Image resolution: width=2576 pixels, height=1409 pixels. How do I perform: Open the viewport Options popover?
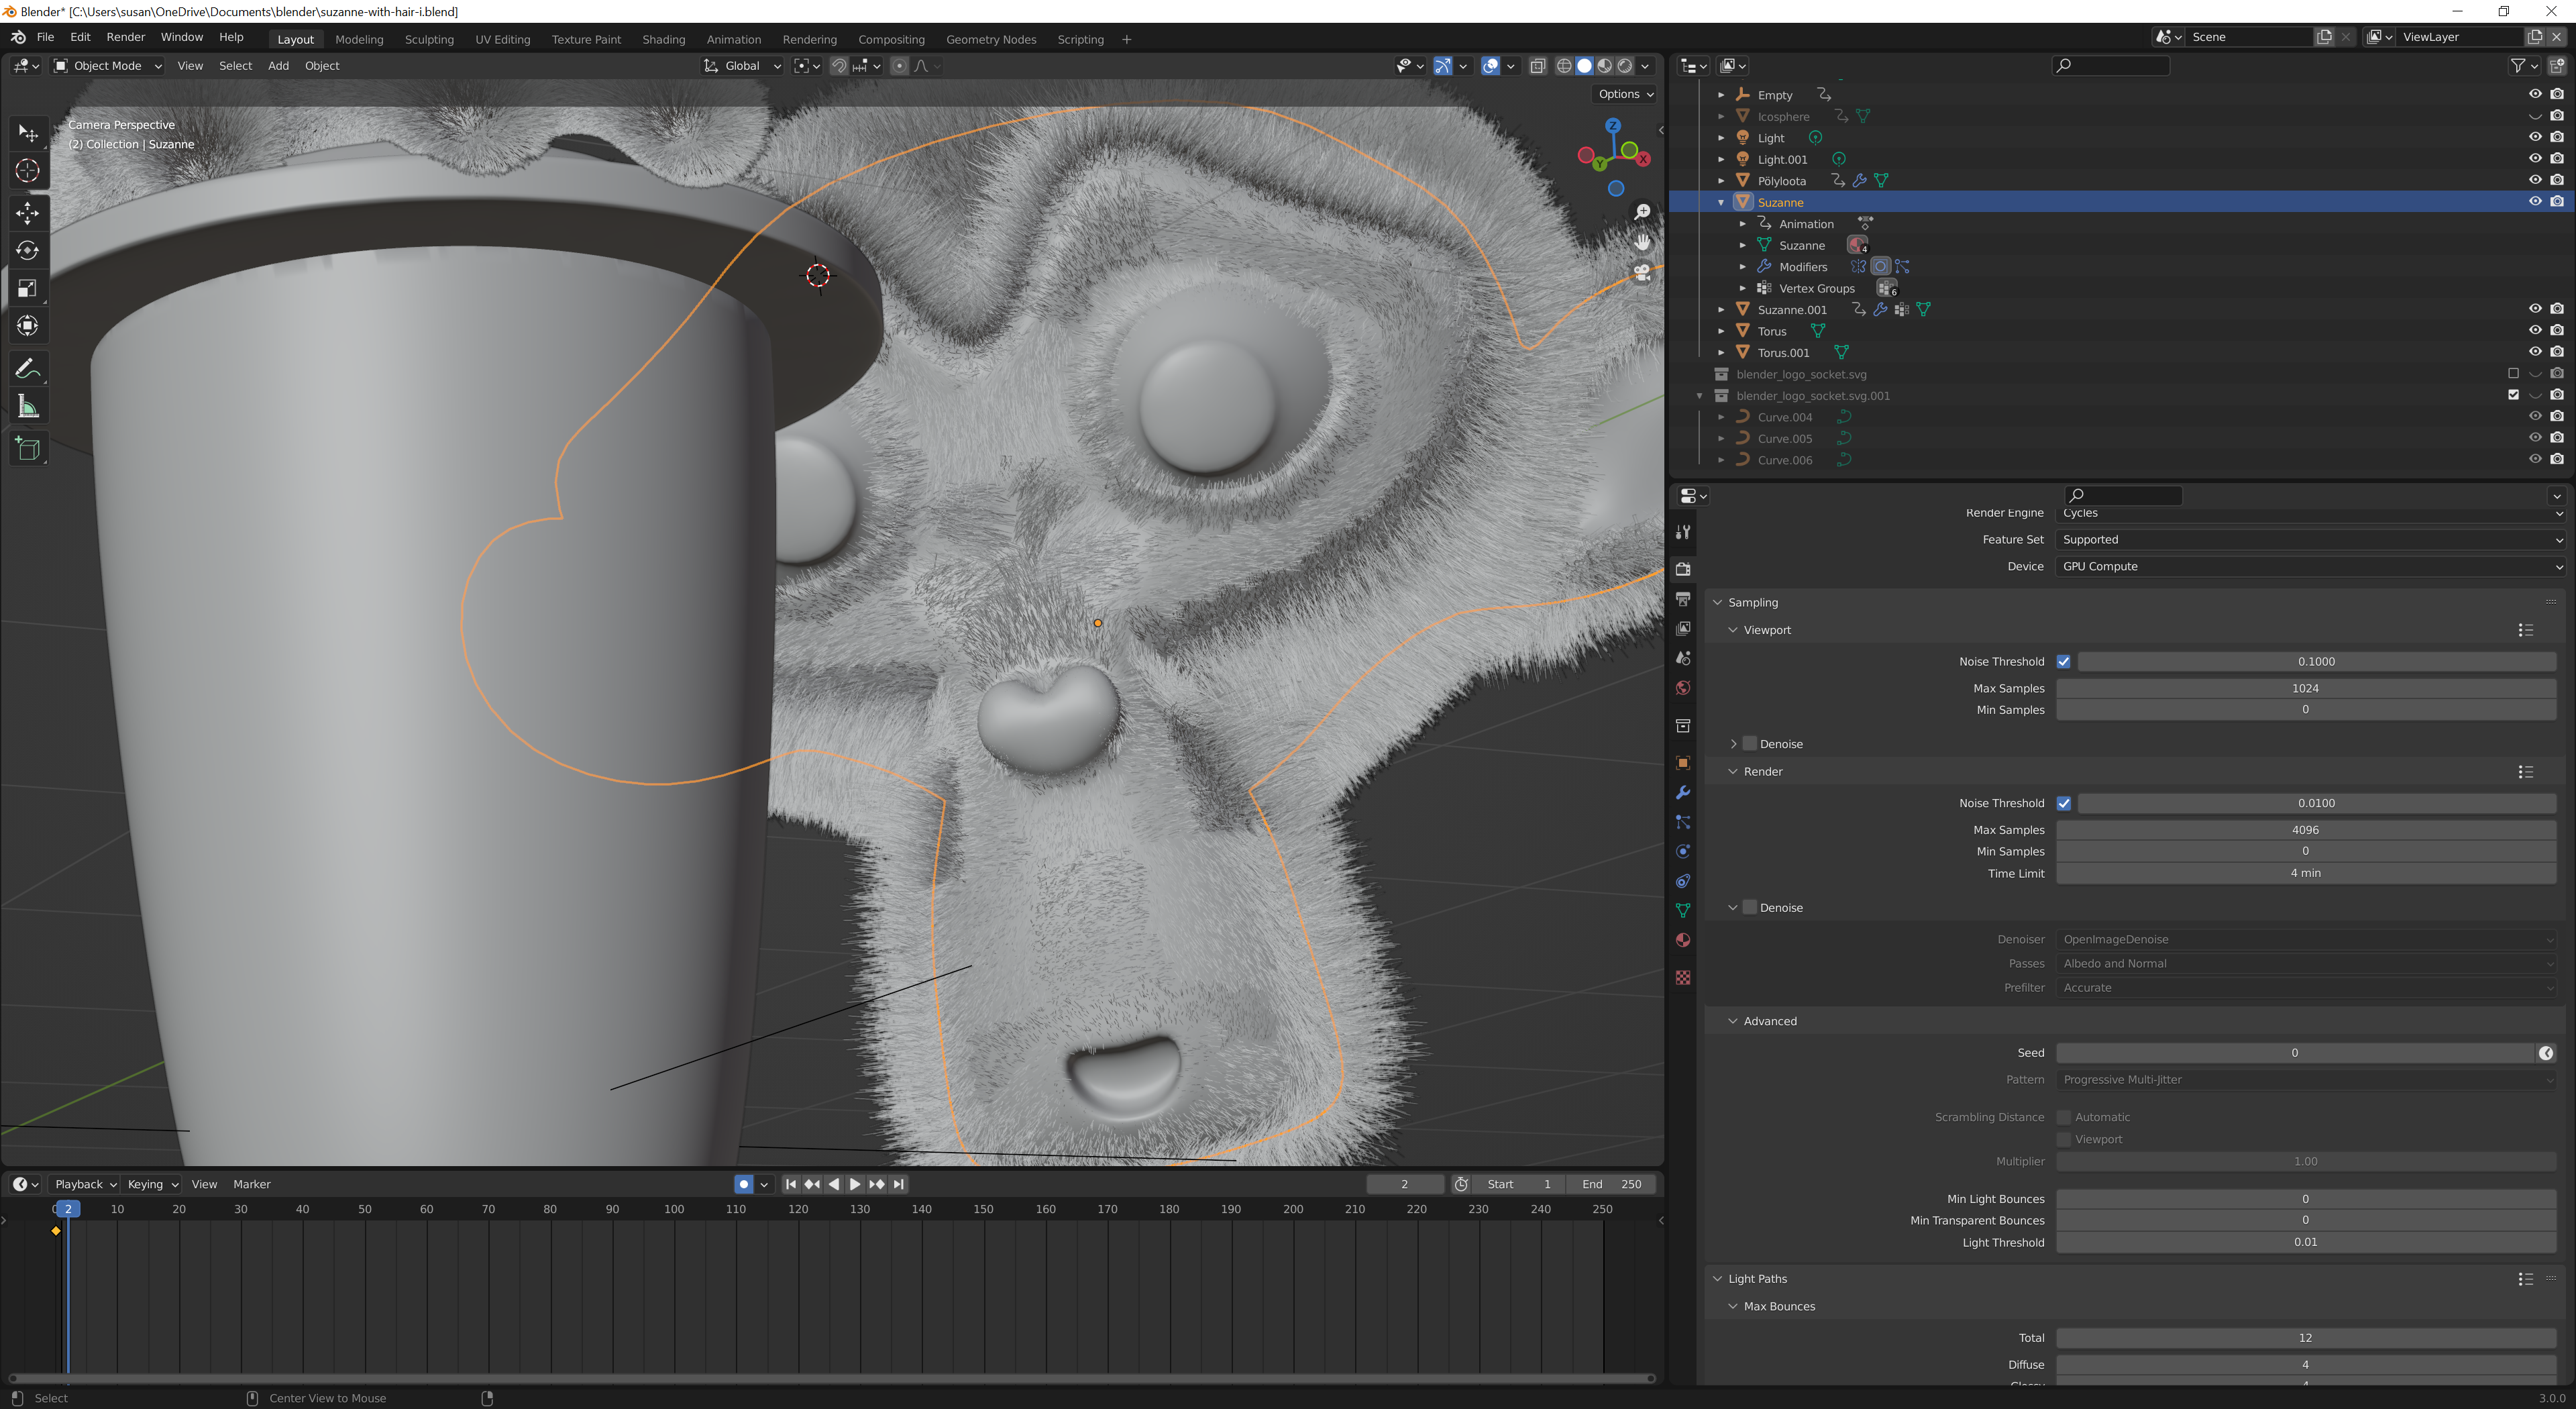(1625, 94)
